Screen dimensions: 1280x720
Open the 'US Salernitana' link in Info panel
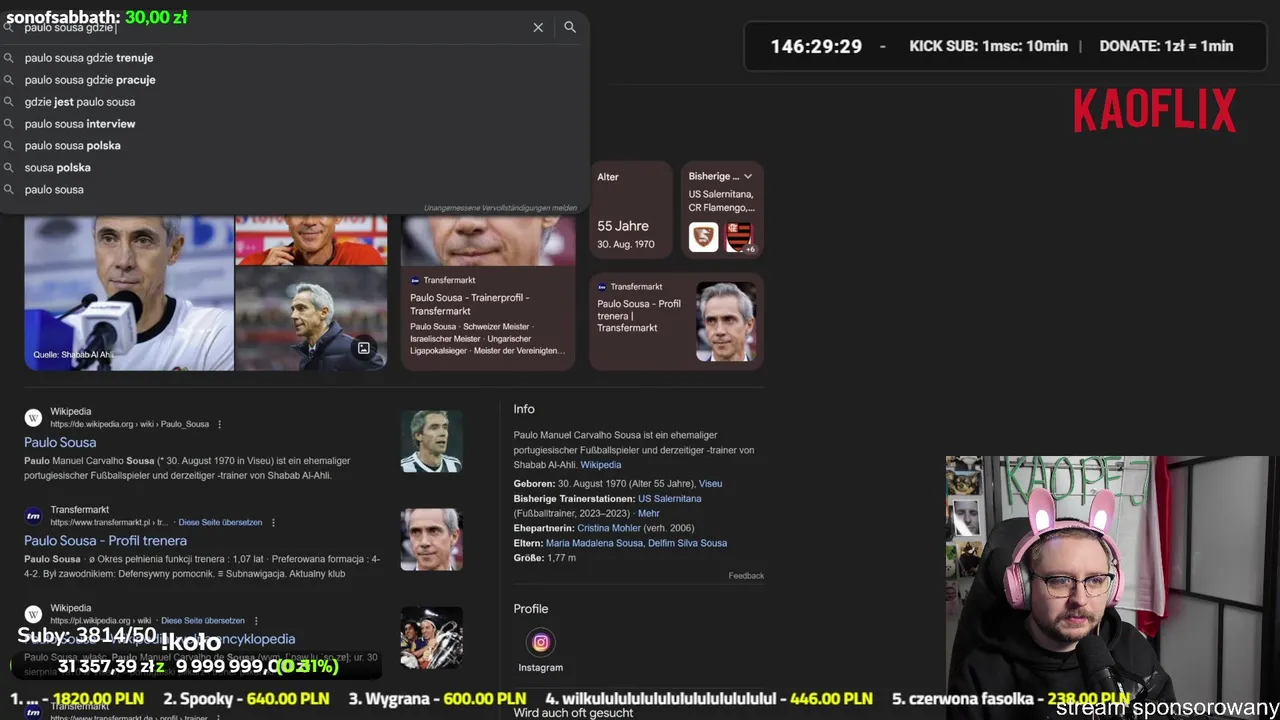pos(670,498)
